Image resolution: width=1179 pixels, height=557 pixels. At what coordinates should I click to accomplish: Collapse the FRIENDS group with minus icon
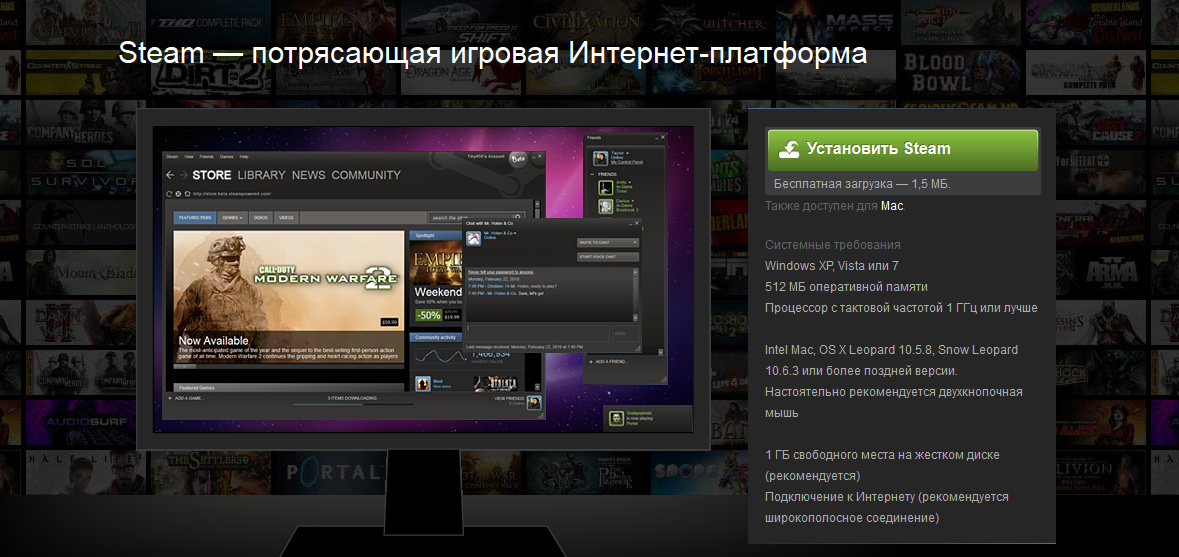[x=592, y=174]
